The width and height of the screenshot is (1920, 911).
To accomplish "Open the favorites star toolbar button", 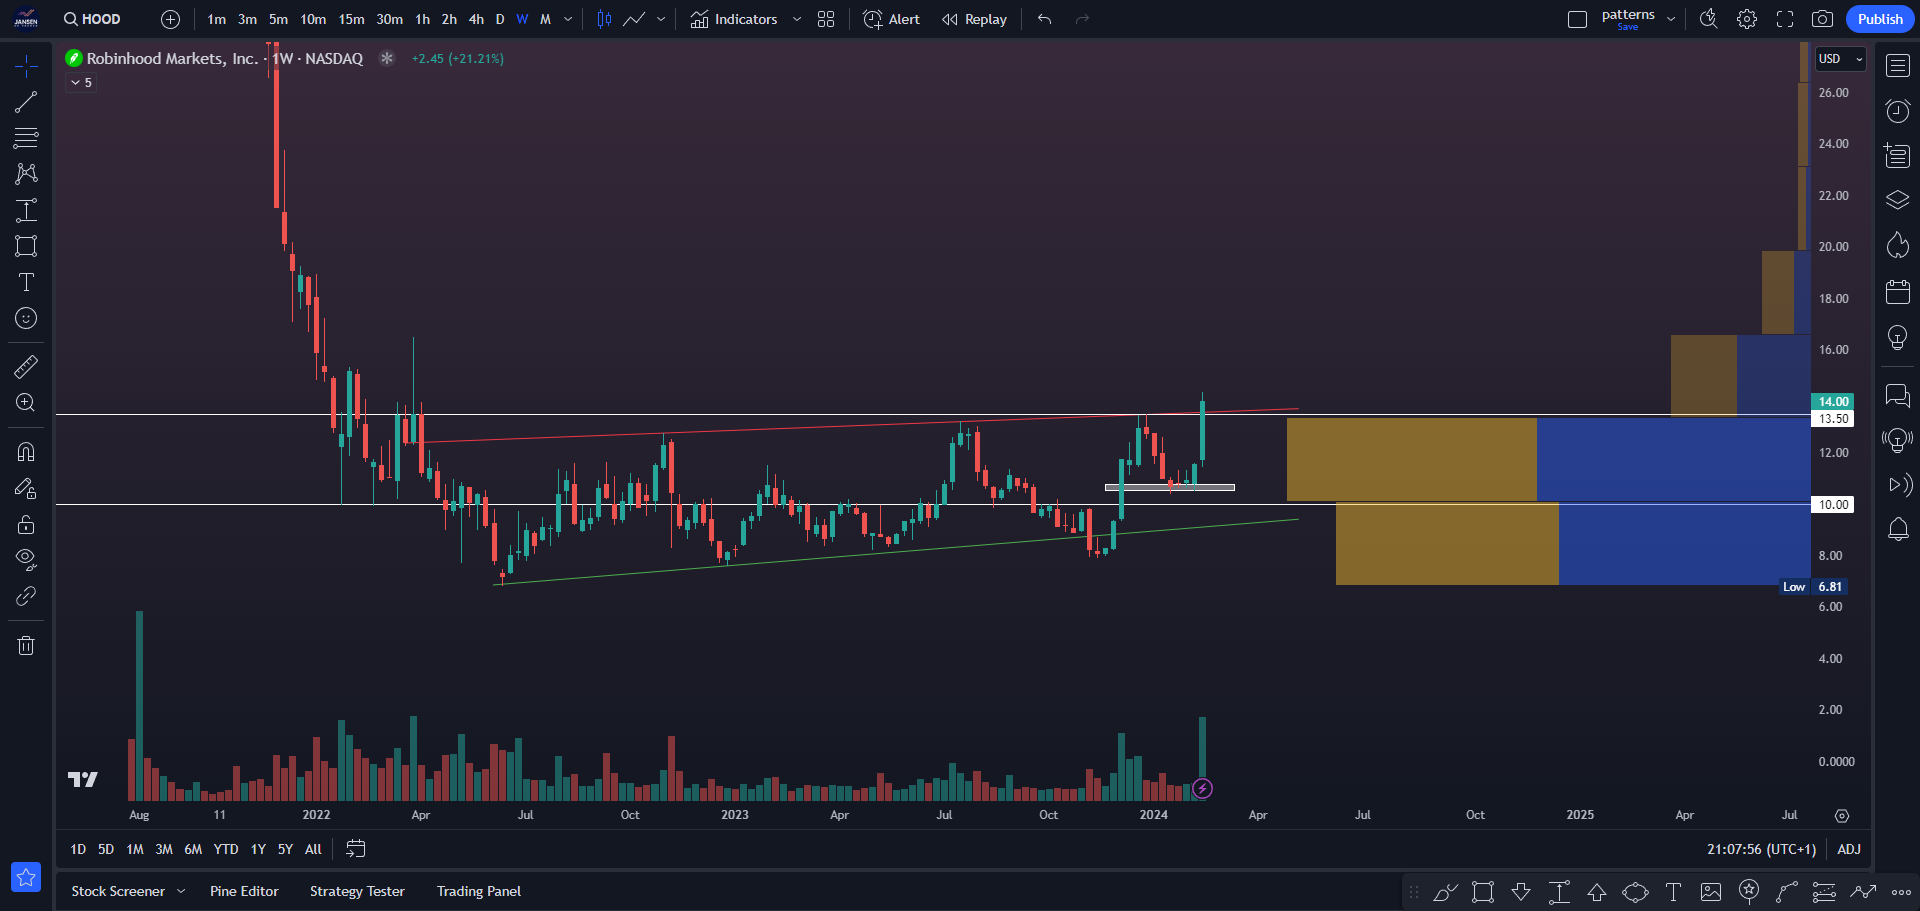I will (x=26, y=877).
